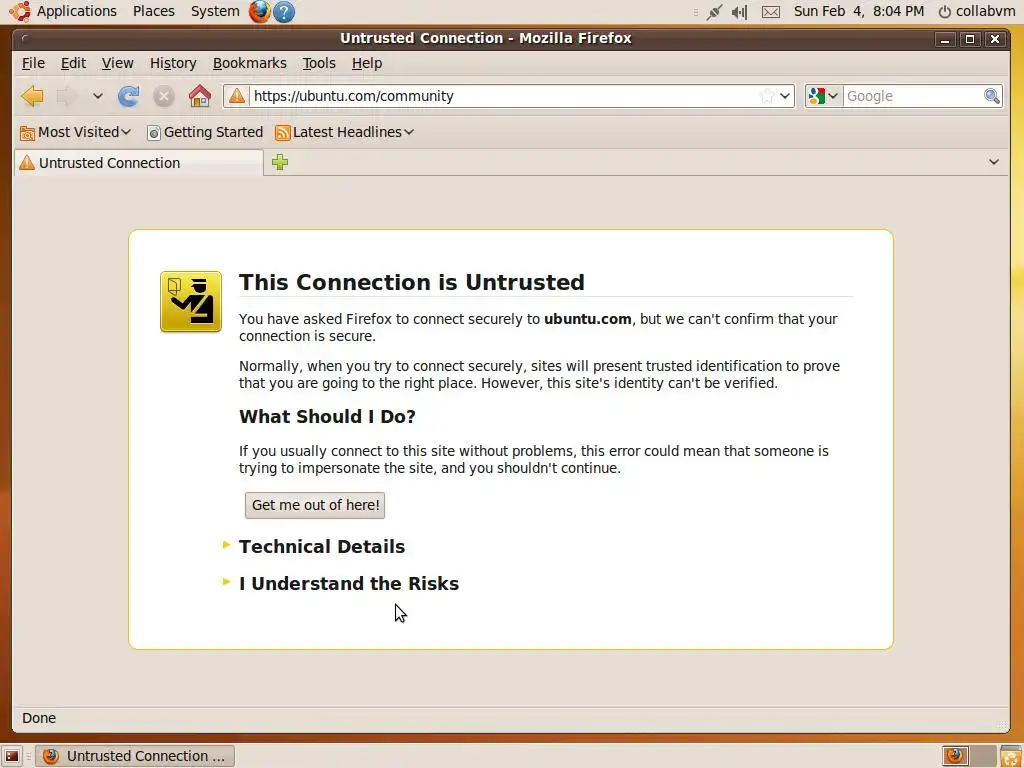Click the volume speaker icon
The image size is (1024, 768).
[x=739, y=12]
